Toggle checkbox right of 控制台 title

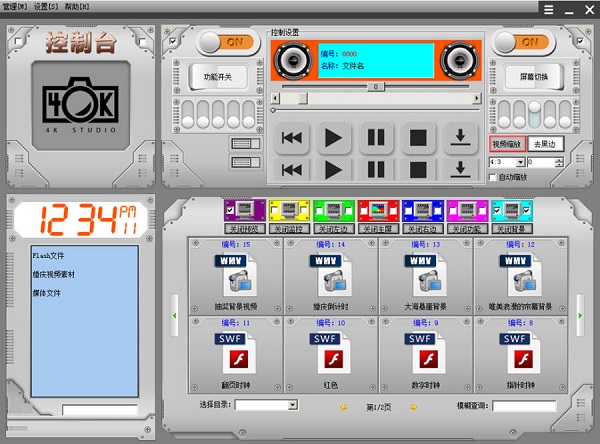(142, 41)
